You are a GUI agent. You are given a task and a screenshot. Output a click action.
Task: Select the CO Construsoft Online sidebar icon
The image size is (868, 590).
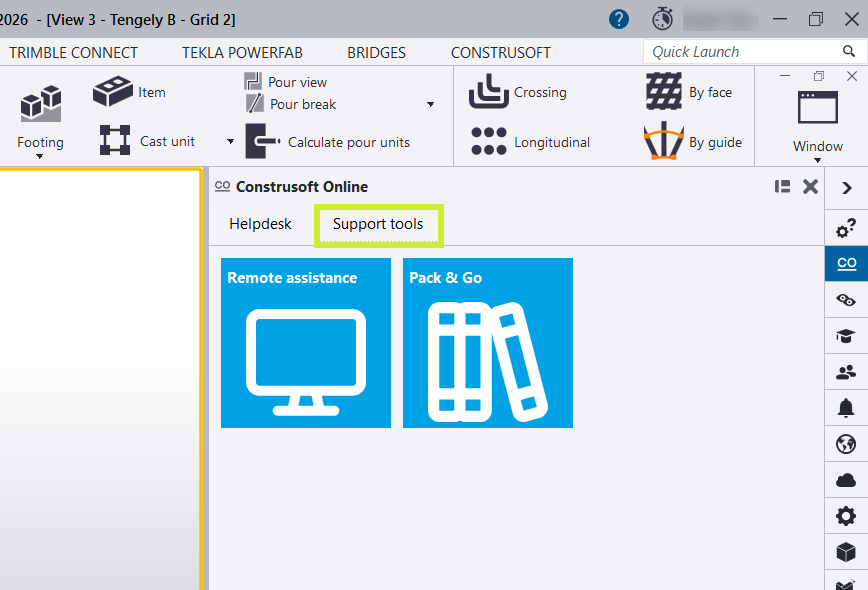846,263
